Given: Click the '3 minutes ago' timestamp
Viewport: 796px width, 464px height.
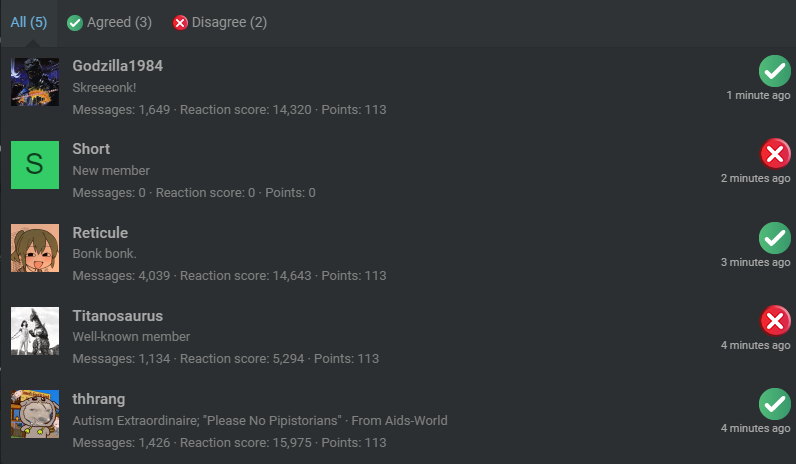Looking at the screenshot, I should tap(755, 262).
